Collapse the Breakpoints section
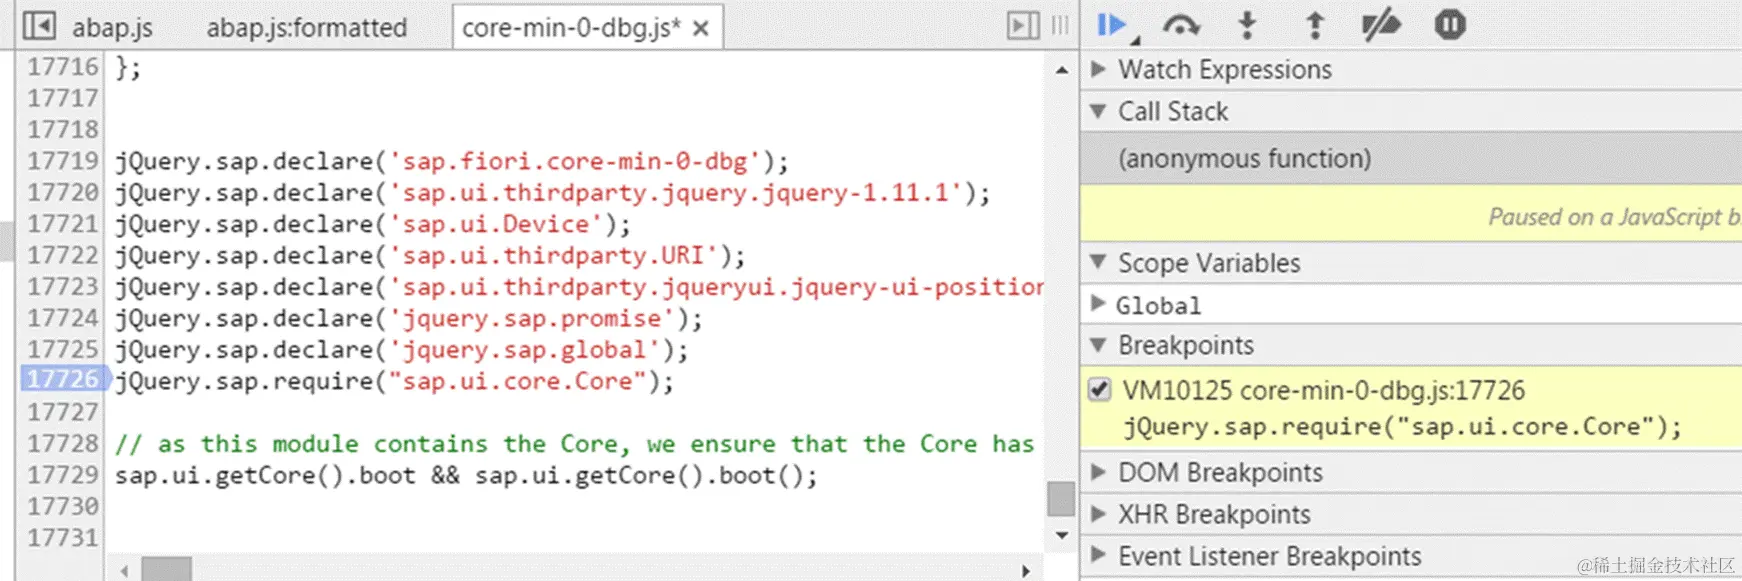Viewport: 1742px width, 581px height. [x=1098, y=345]
